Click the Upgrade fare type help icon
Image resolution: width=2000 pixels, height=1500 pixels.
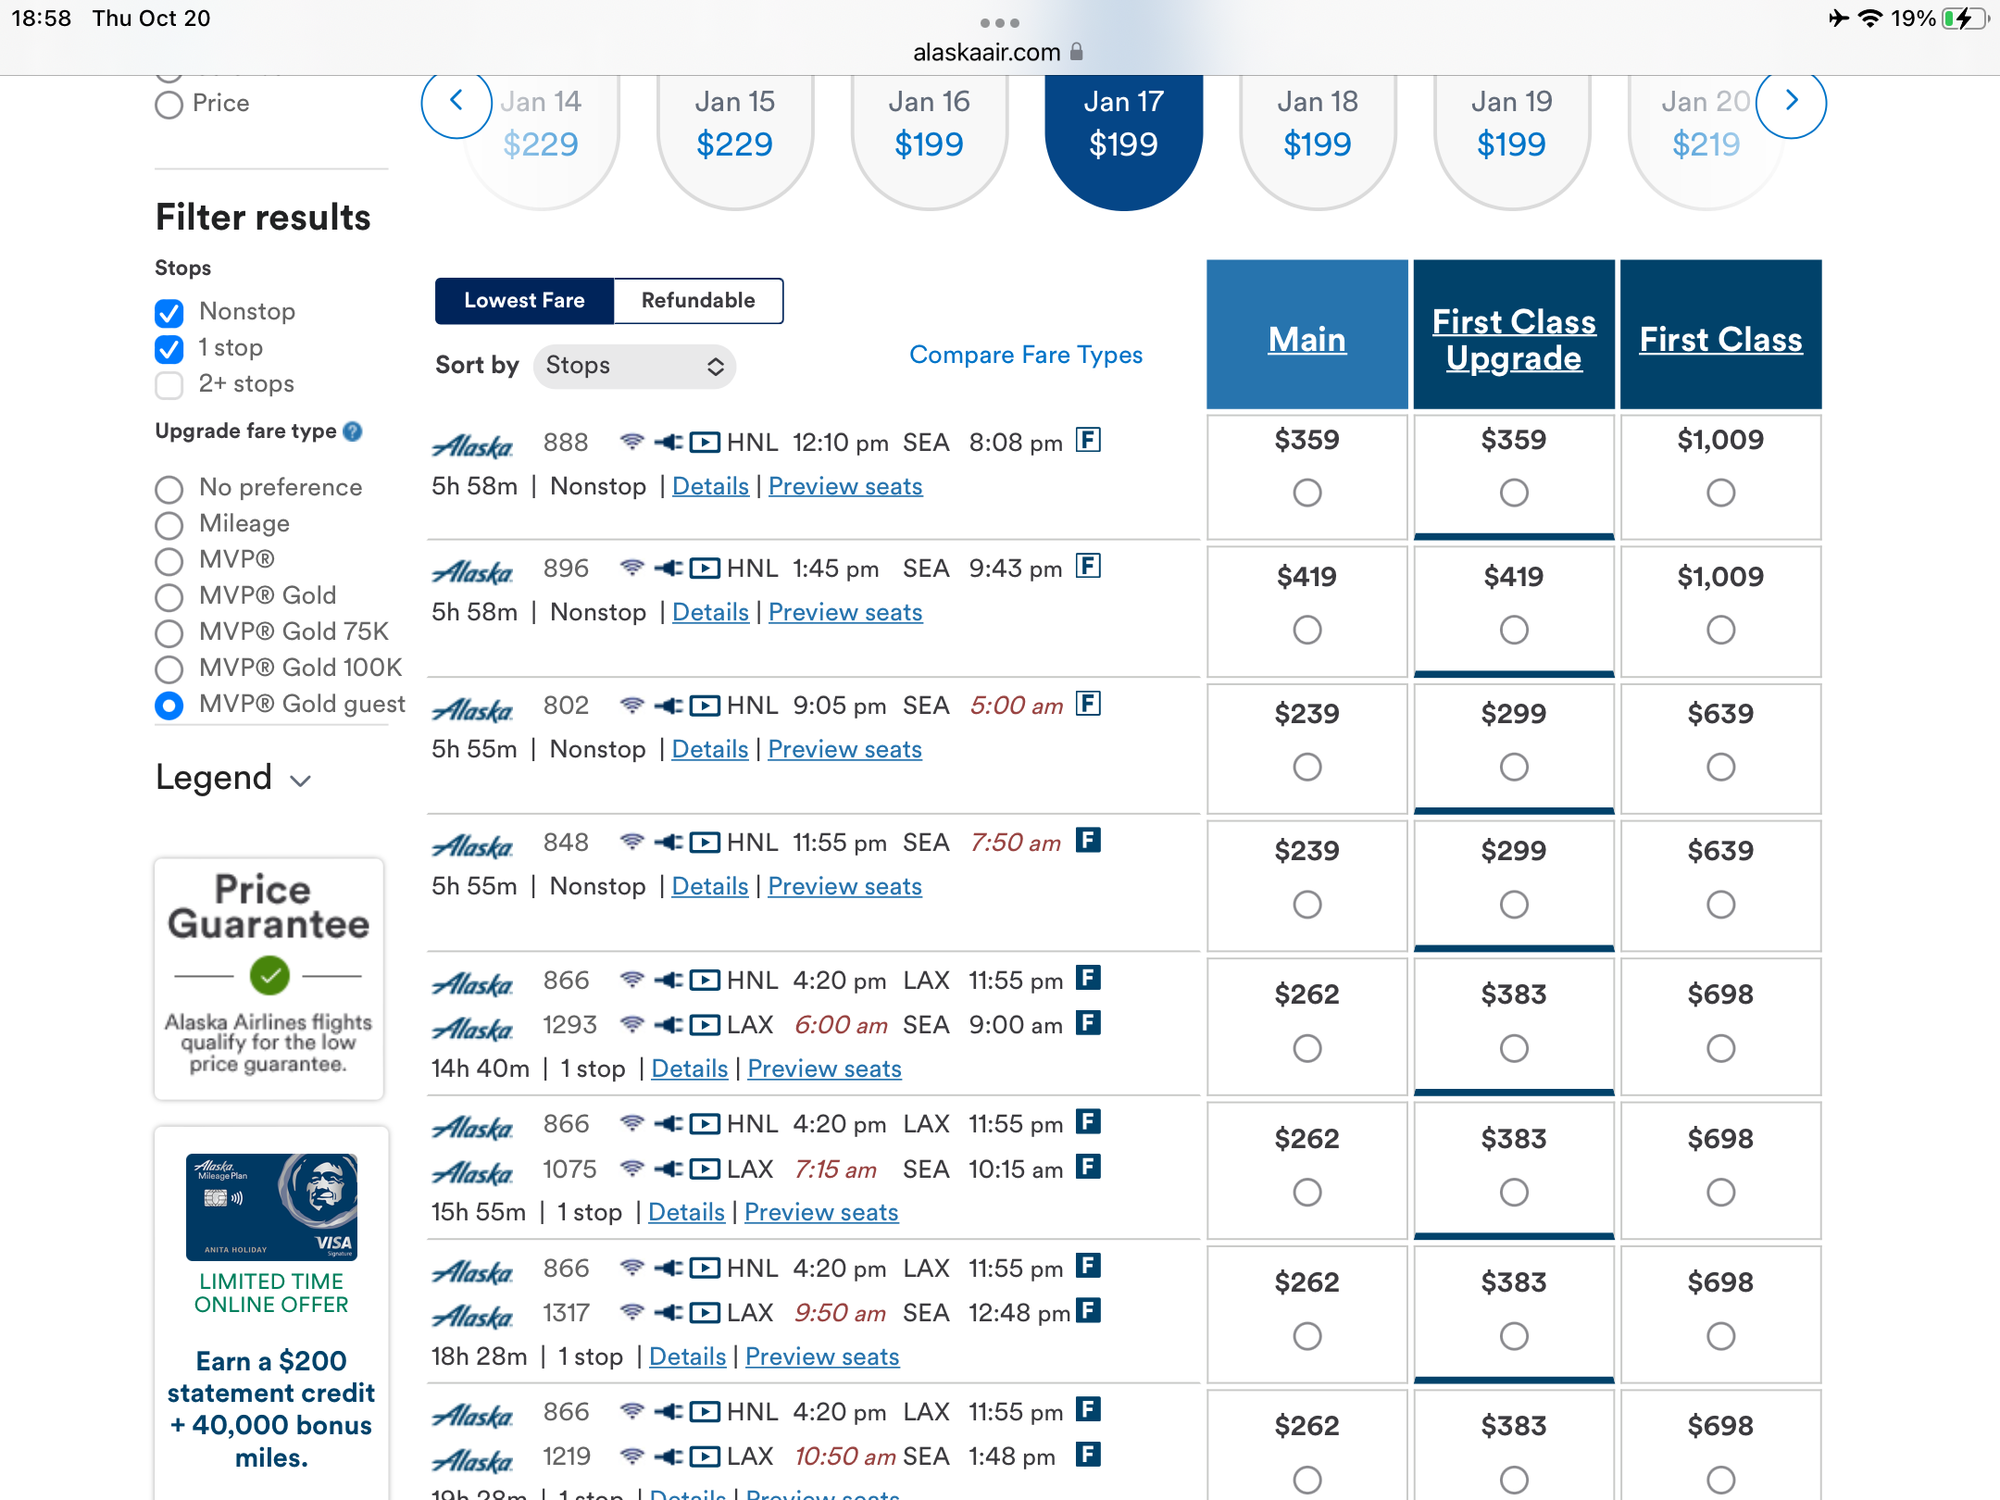[353, 432]
